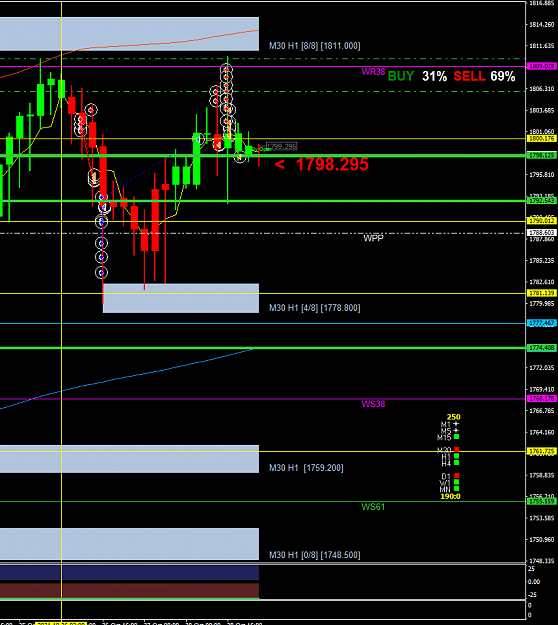Click the 1803.685 axis value
Screen dimensions: 558x625
coord(541,110)
